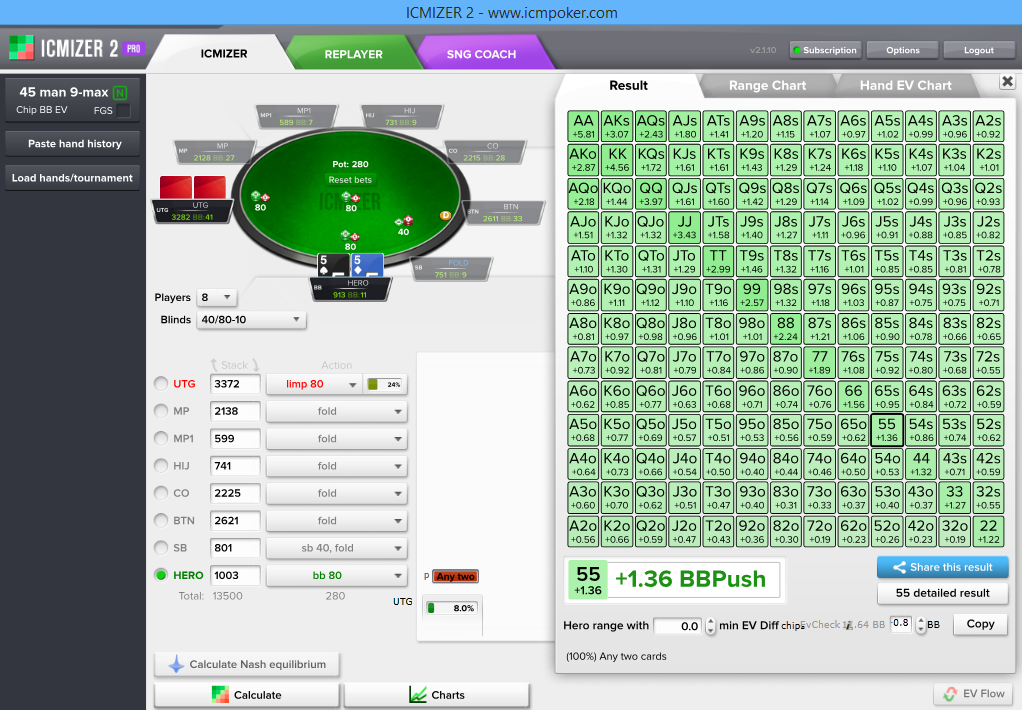The height and width of the screenshot is (710, 1022).
Task: Select the AA hand cell
Action: click(583, 126)
